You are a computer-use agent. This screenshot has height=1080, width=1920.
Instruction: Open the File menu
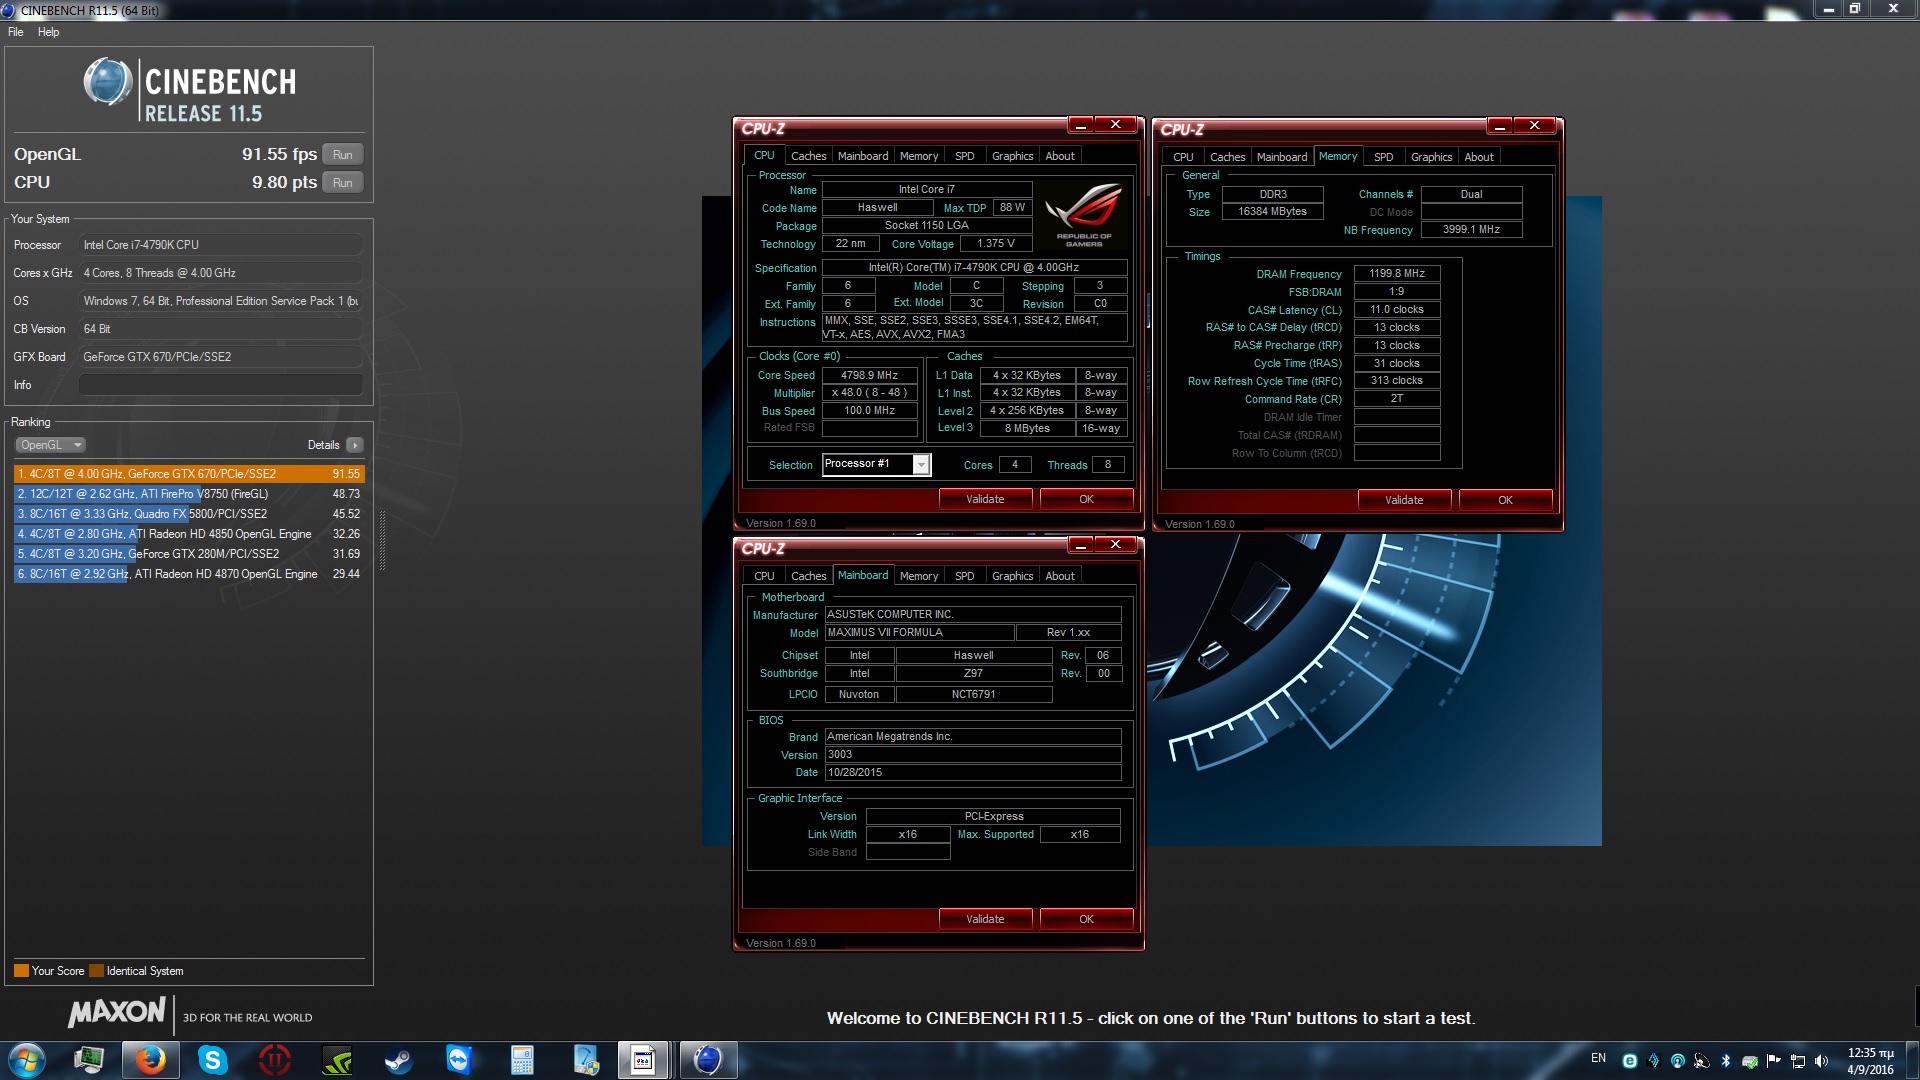(x=16, y=32)
